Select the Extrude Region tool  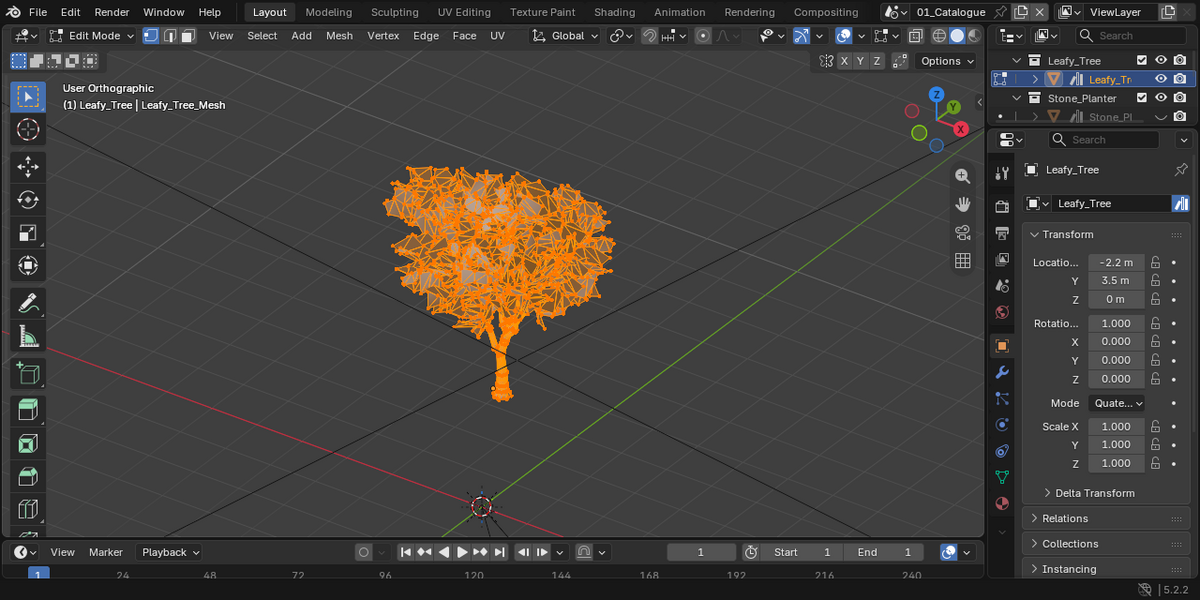point(28,411)
